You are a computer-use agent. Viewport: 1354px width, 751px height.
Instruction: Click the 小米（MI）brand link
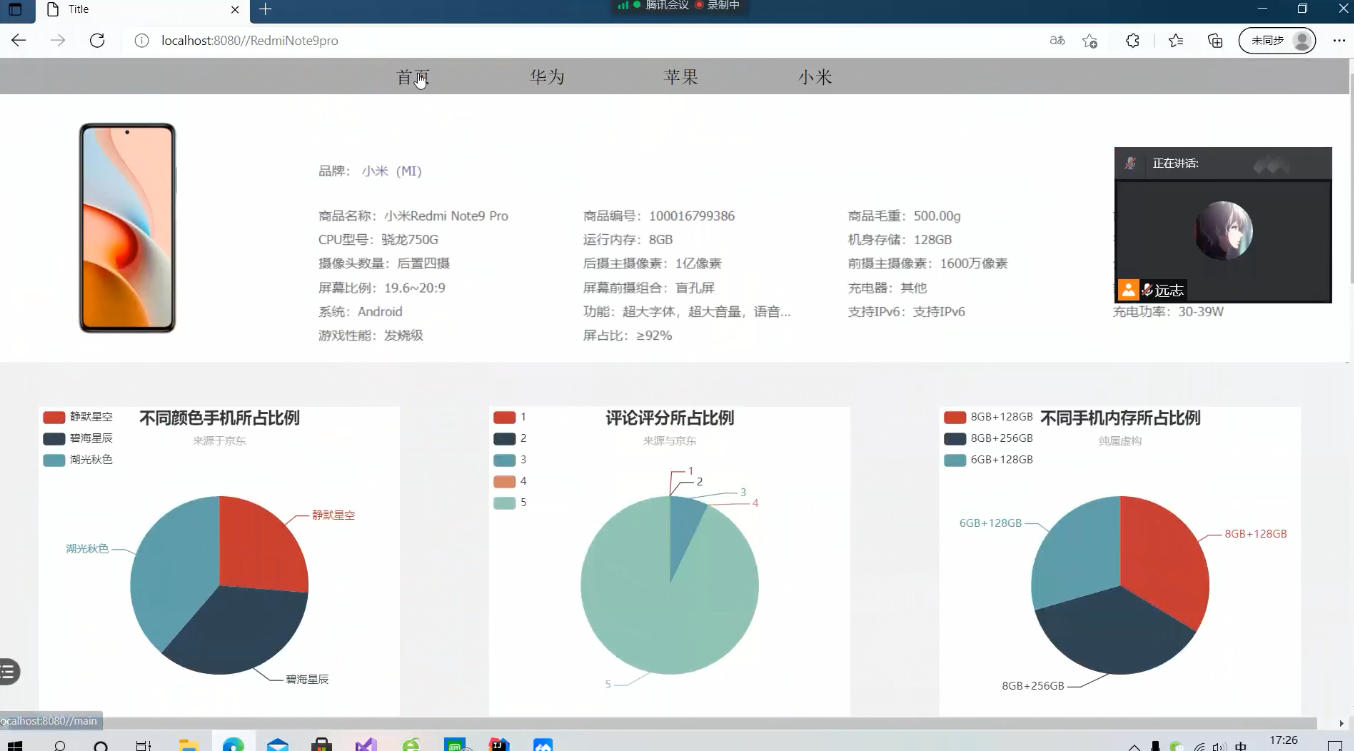tap(392, 171)
